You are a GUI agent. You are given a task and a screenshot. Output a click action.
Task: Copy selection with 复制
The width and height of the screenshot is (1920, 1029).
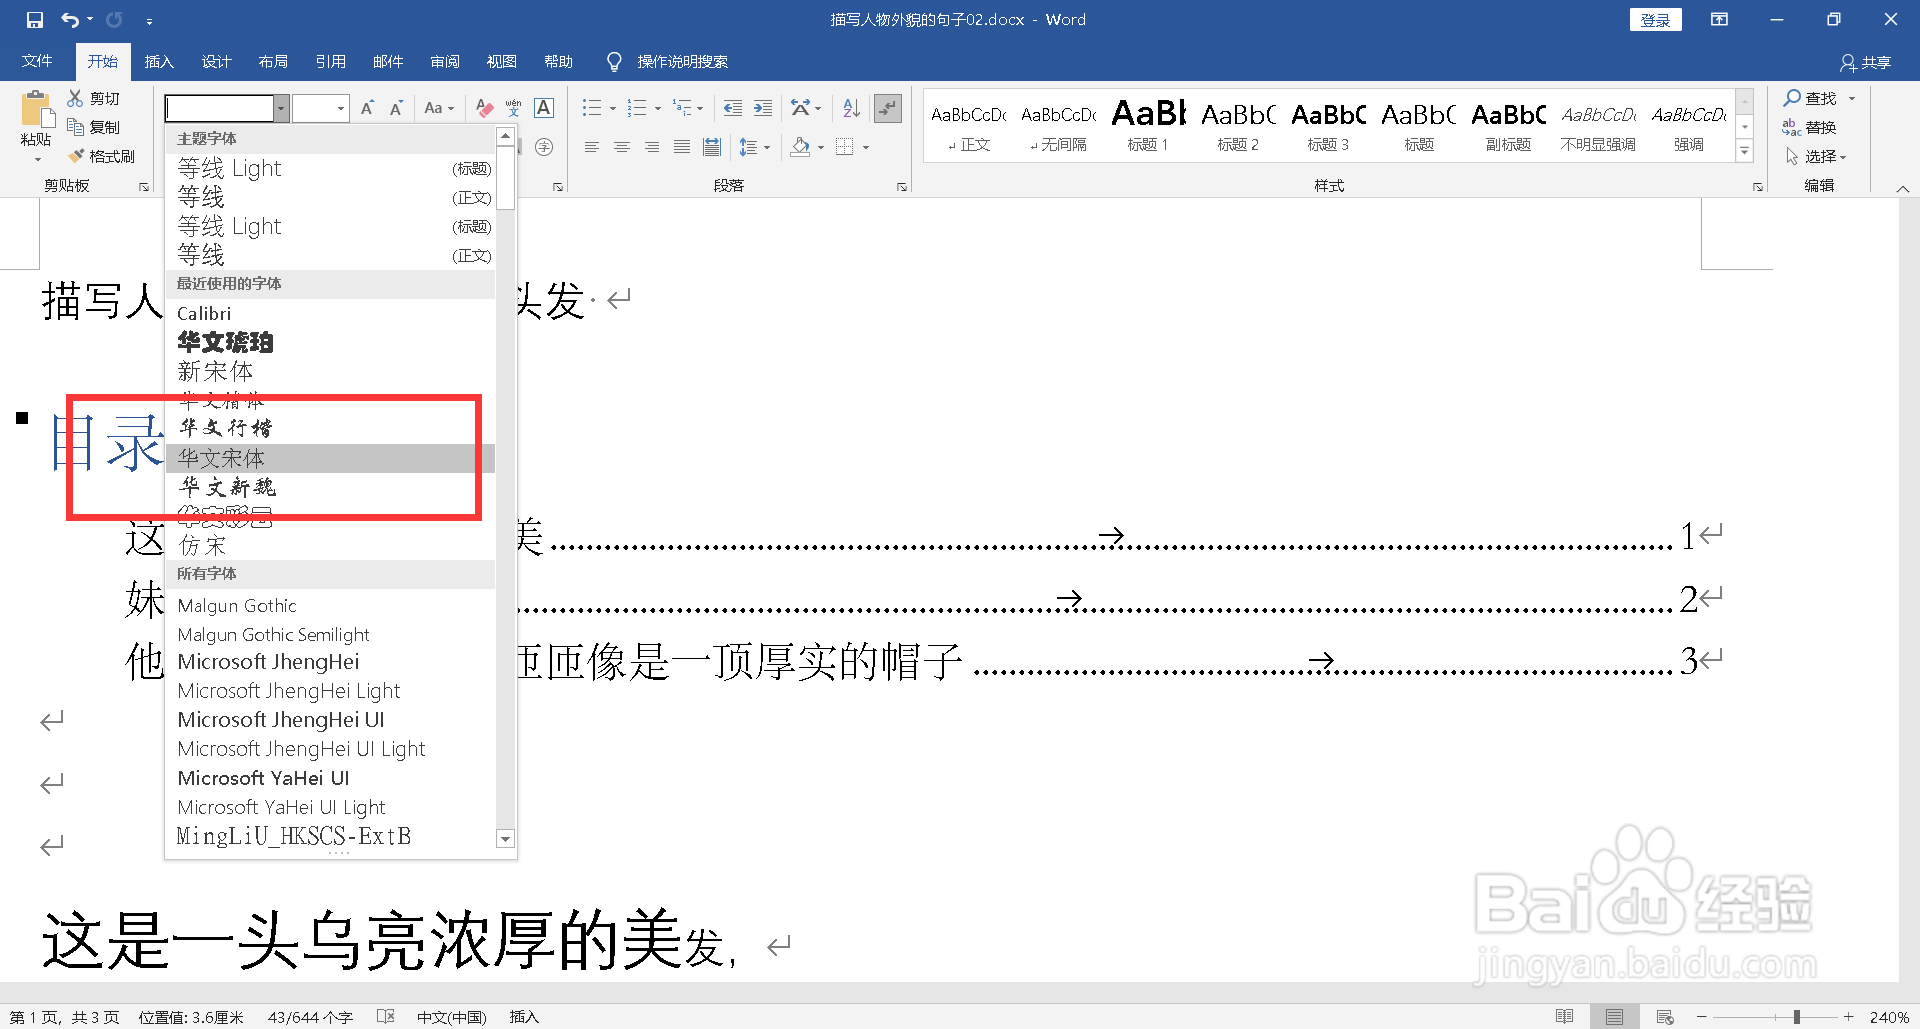click(x=94, y=127)
